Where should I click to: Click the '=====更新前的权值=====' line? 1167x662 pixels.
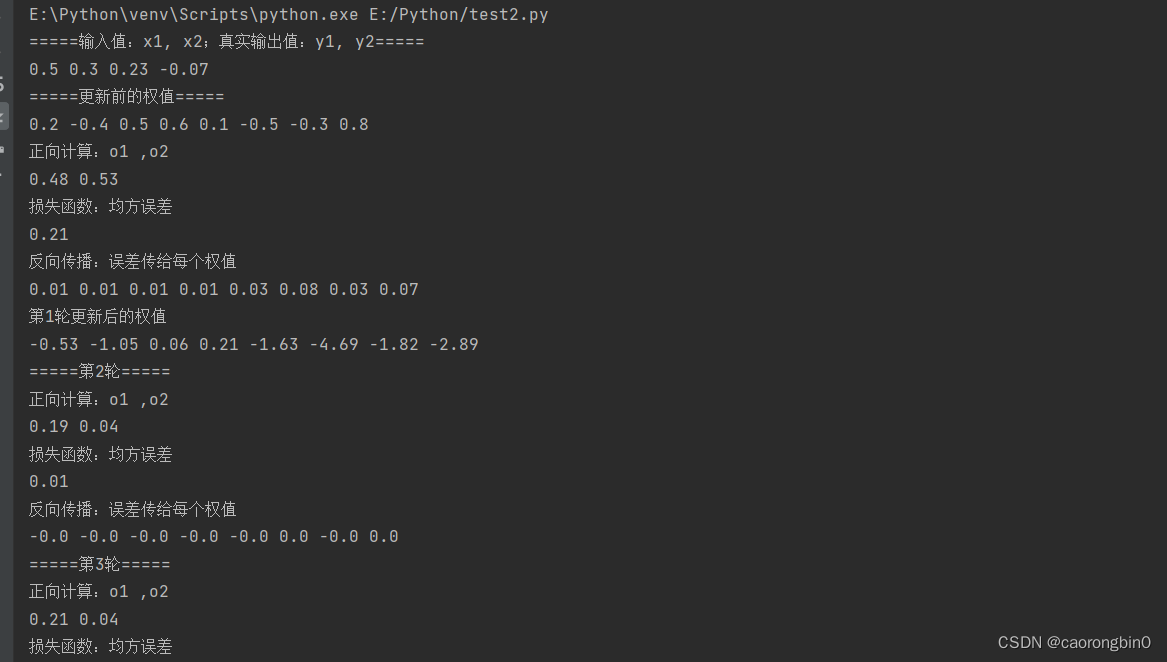[x=127, y=97]
